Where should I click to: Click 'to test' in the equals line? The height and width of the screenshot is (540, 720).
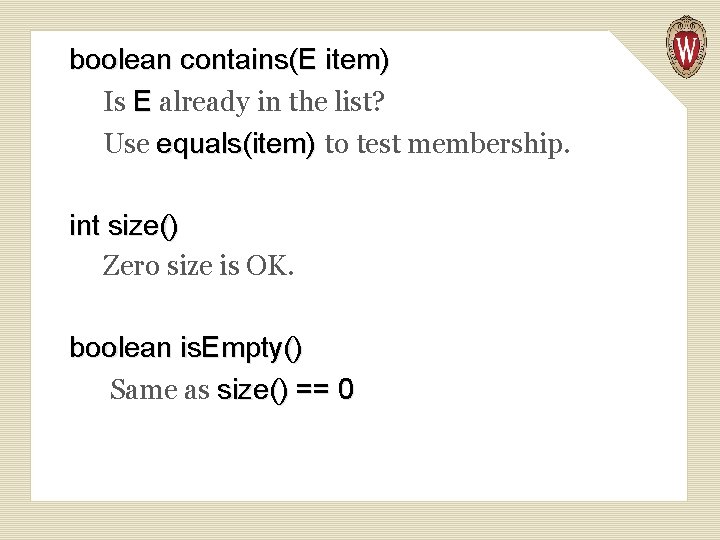pyautogui.click(x=362, y=145)
